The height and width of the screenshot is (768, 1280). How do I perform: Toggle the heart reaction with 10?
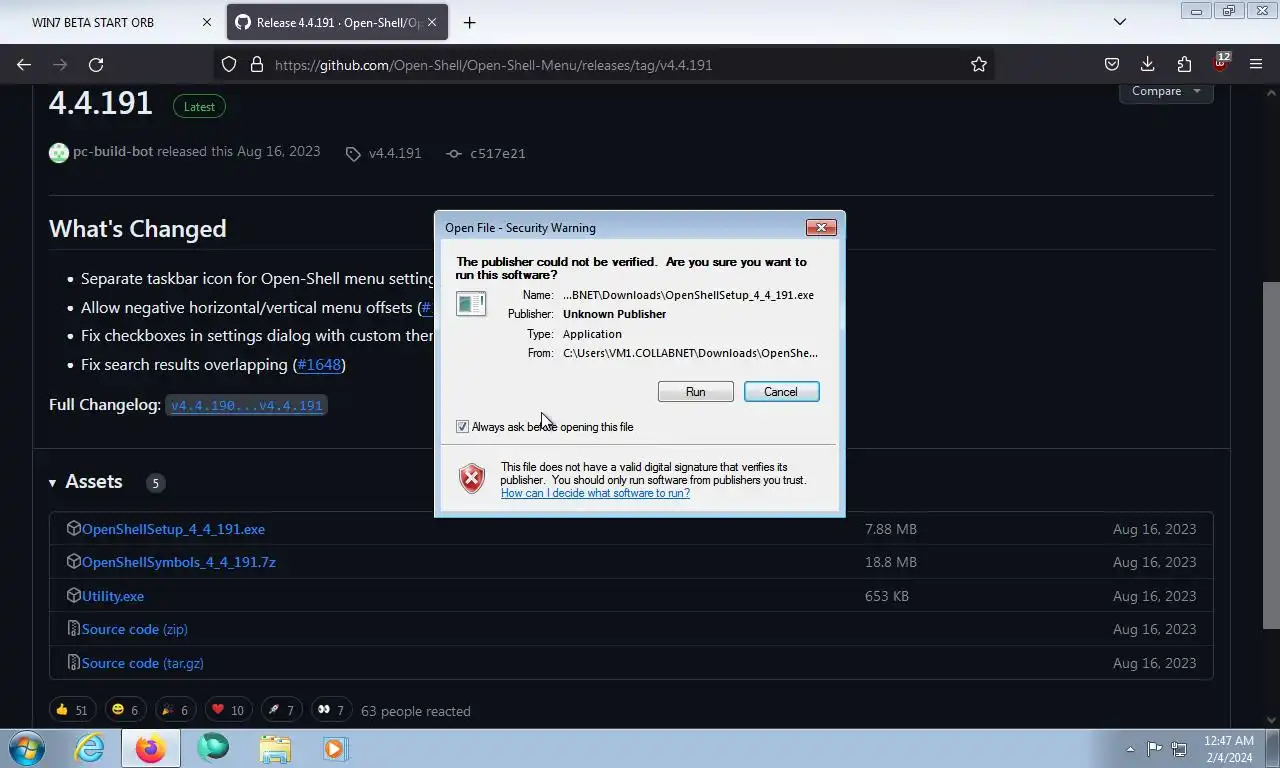(x=228, y=710)
